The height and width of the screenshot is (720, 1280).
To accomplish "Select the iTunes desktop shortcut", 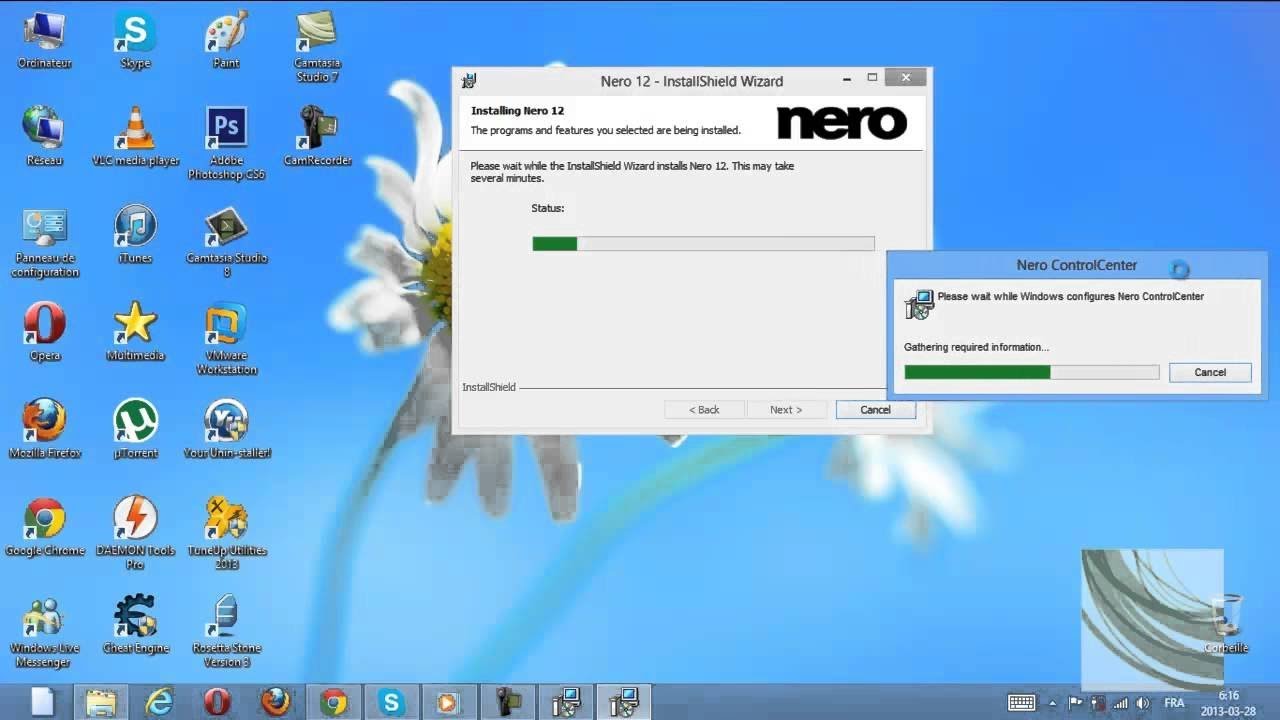I will click(135, 235).
